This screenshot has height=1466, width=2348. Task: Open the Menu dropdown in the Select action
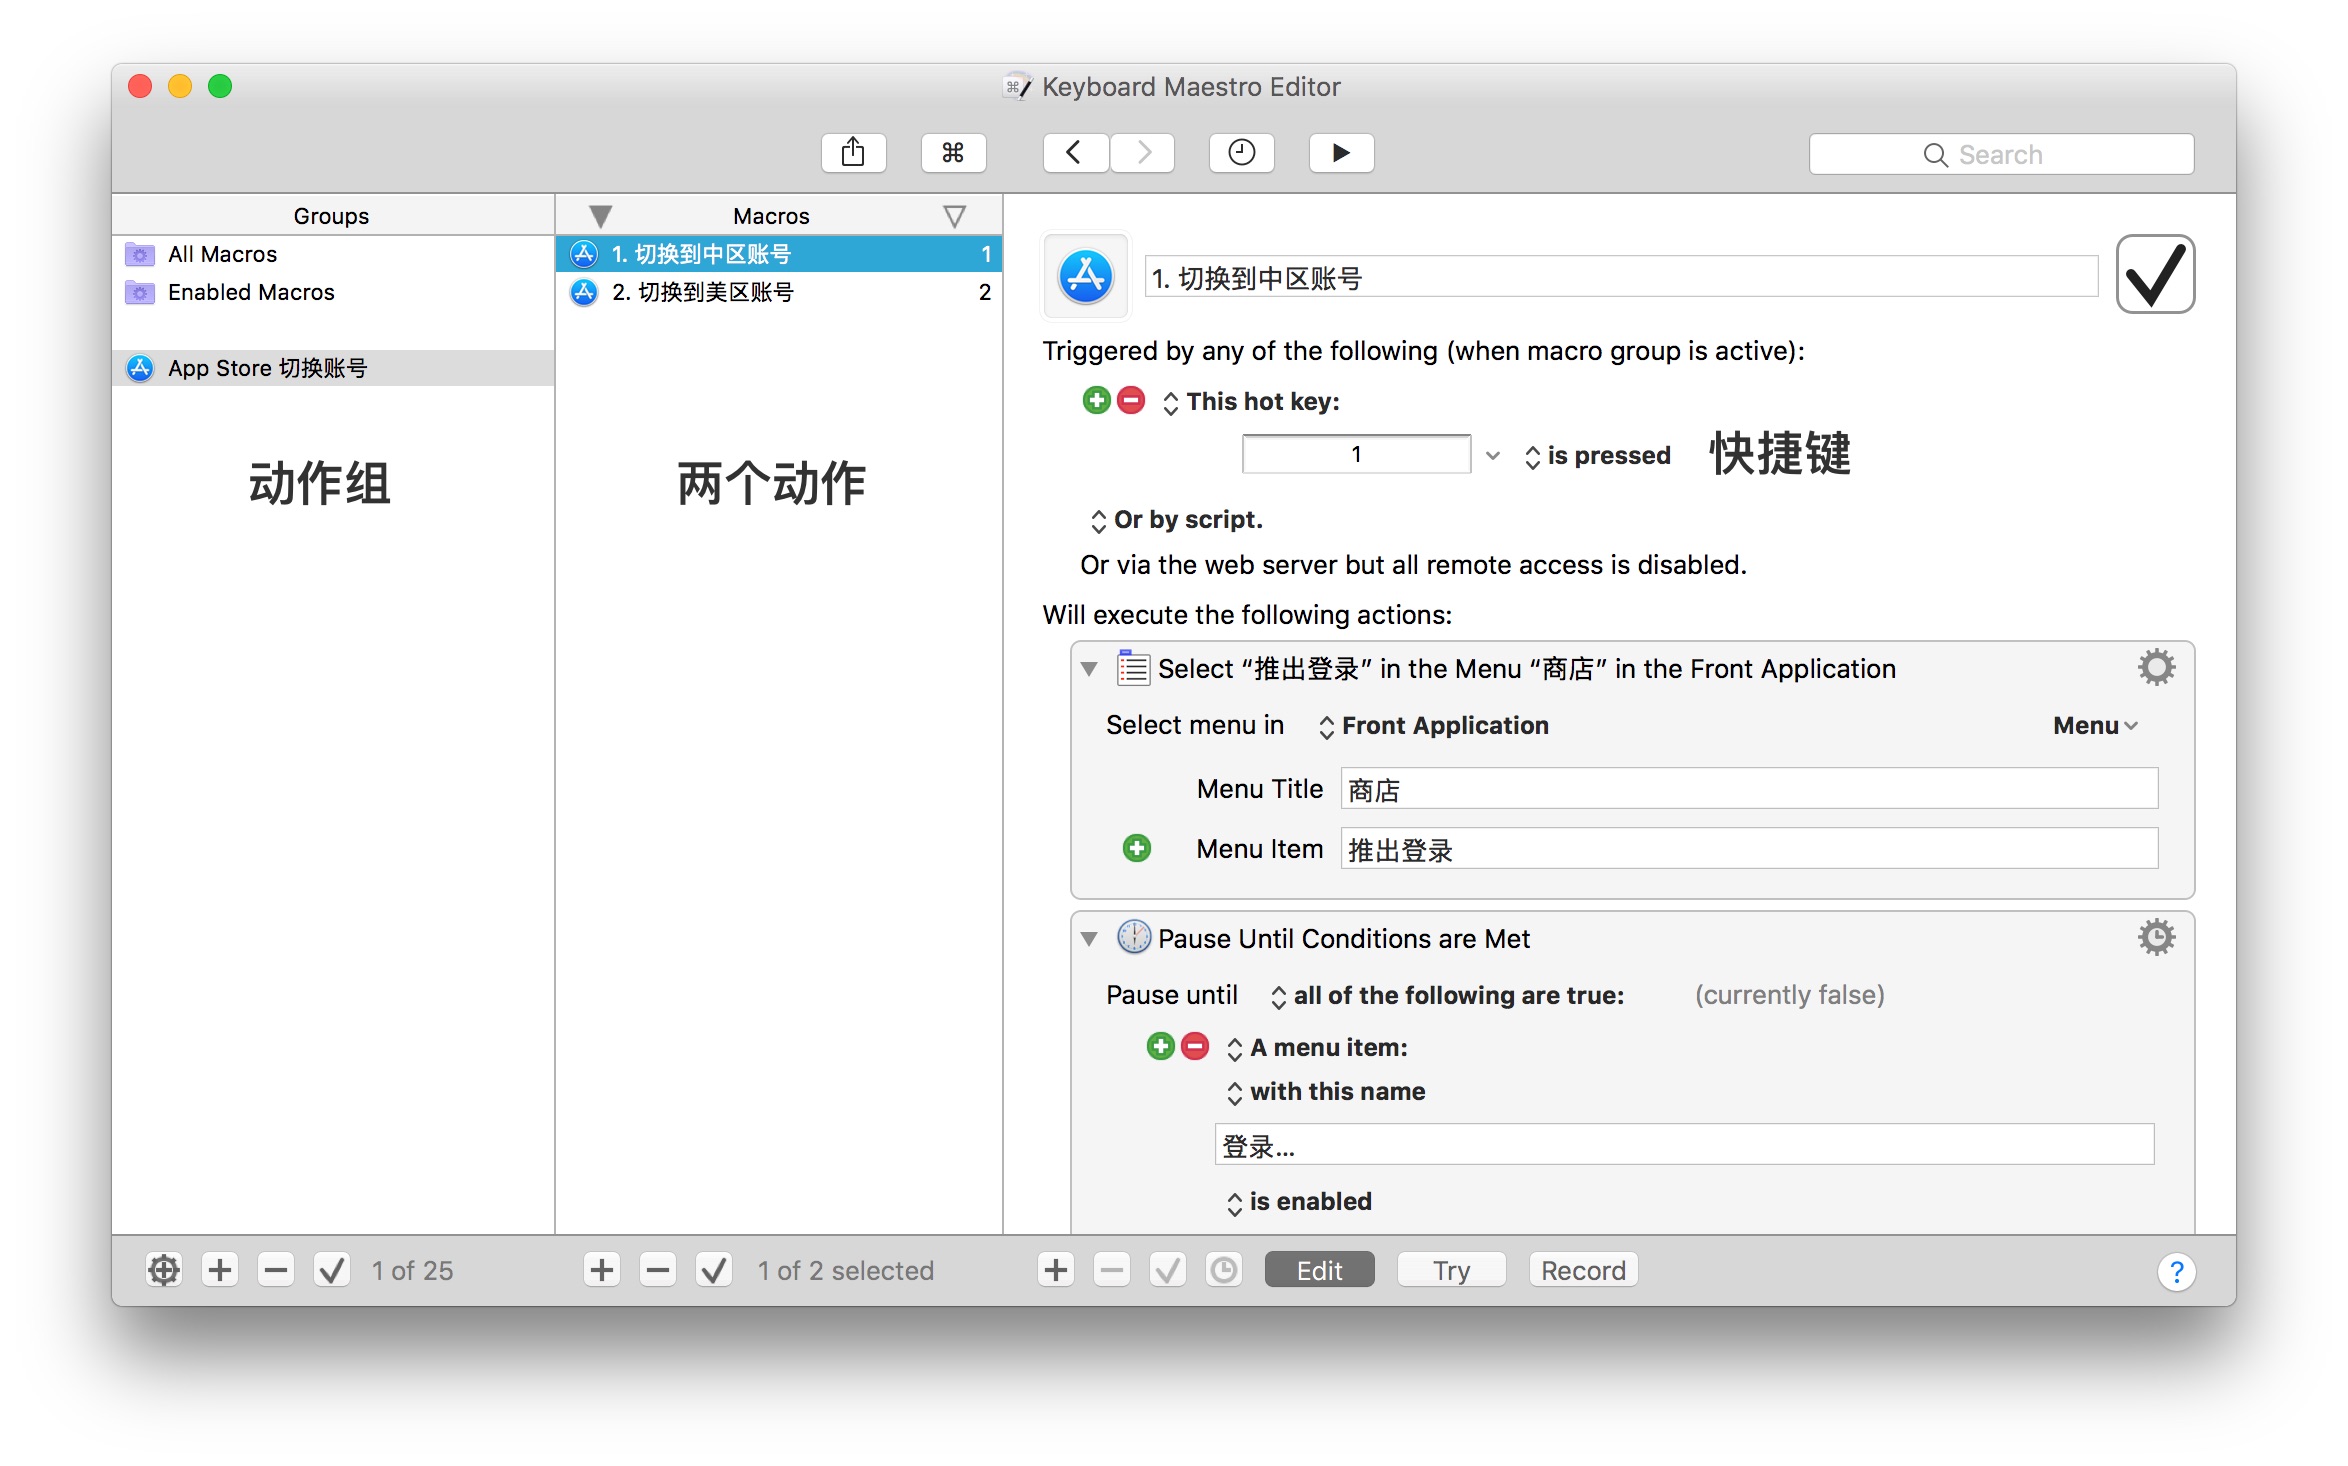point(2094,726)
